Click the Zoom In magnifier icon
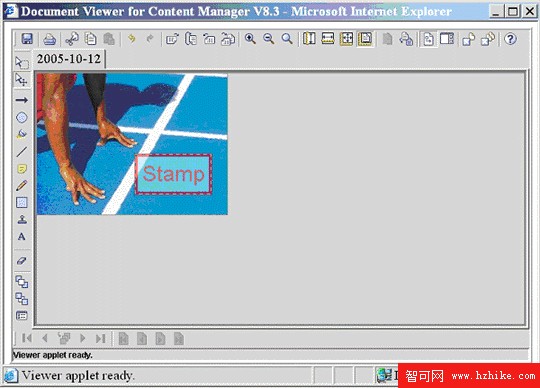Screen dimensions: 540x388 tap(250, 39)
